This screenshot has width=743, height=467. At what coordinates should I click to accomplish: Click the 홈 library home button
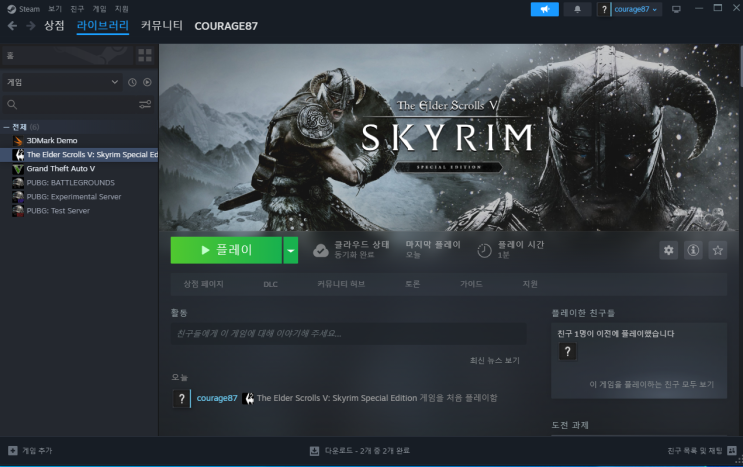(x=68, y=55)
